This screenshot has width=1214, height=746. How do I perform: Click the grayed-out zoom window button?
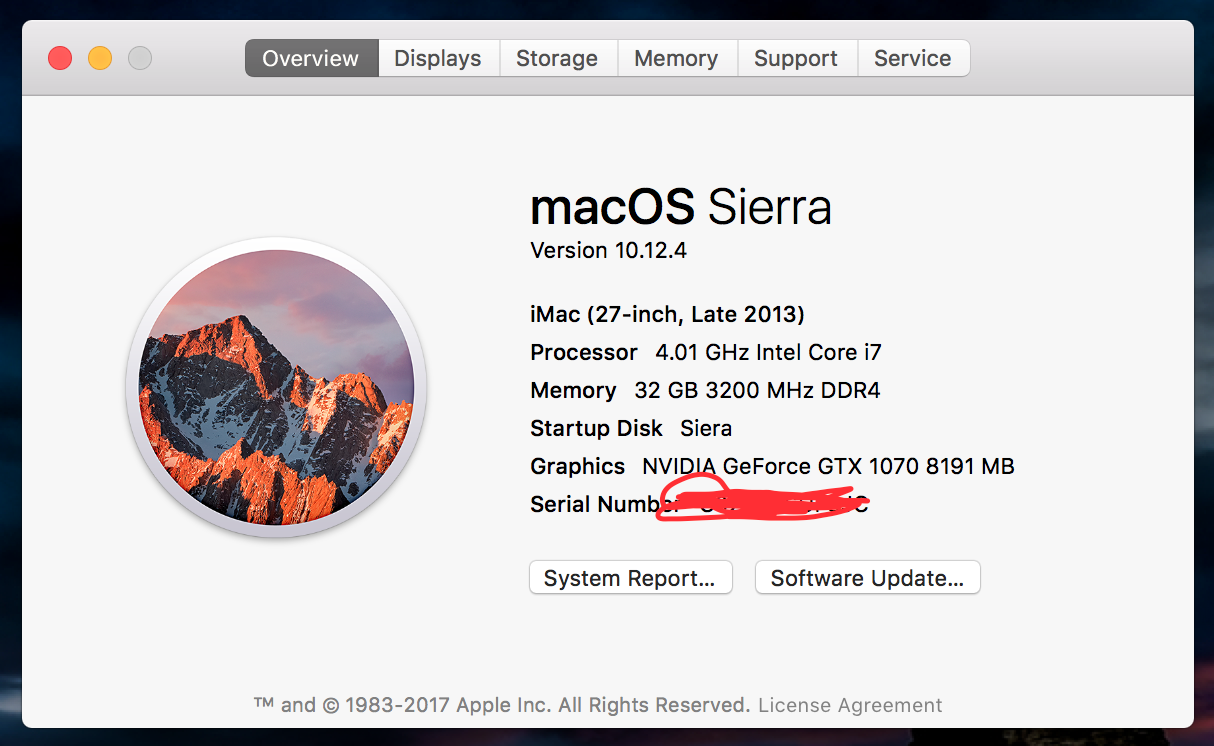[x=140, y=58]
